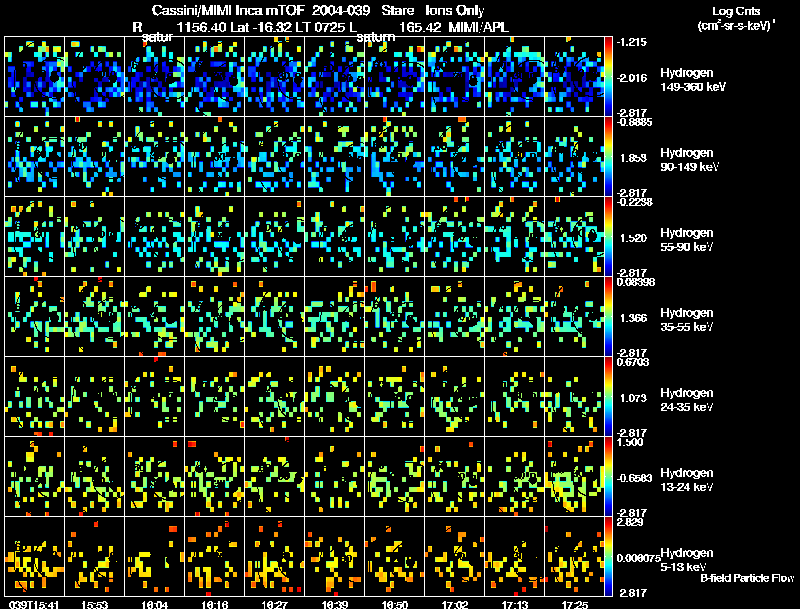The image size is (800, 609).
Task: Click the '1.366' color scale value
Action: pyautogui.click(x=633, y=318)
